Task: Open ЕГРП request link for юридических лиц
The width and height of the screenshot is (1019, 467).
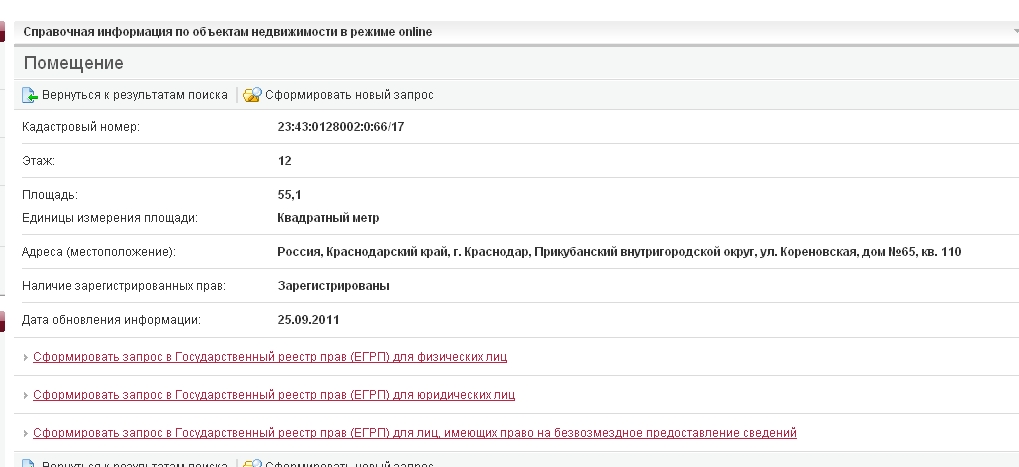Action: 274,395
